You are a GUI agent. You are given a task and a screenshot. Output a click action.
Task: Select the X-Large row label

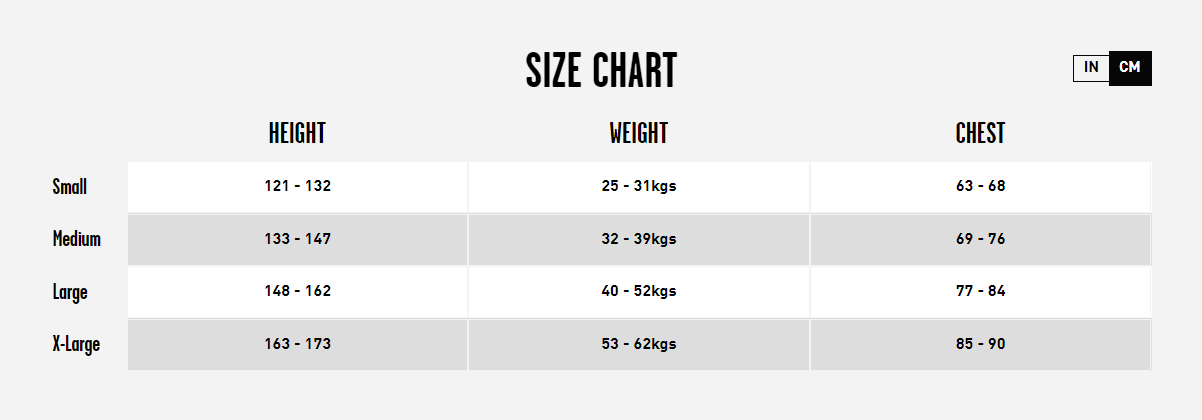[76, 345]
